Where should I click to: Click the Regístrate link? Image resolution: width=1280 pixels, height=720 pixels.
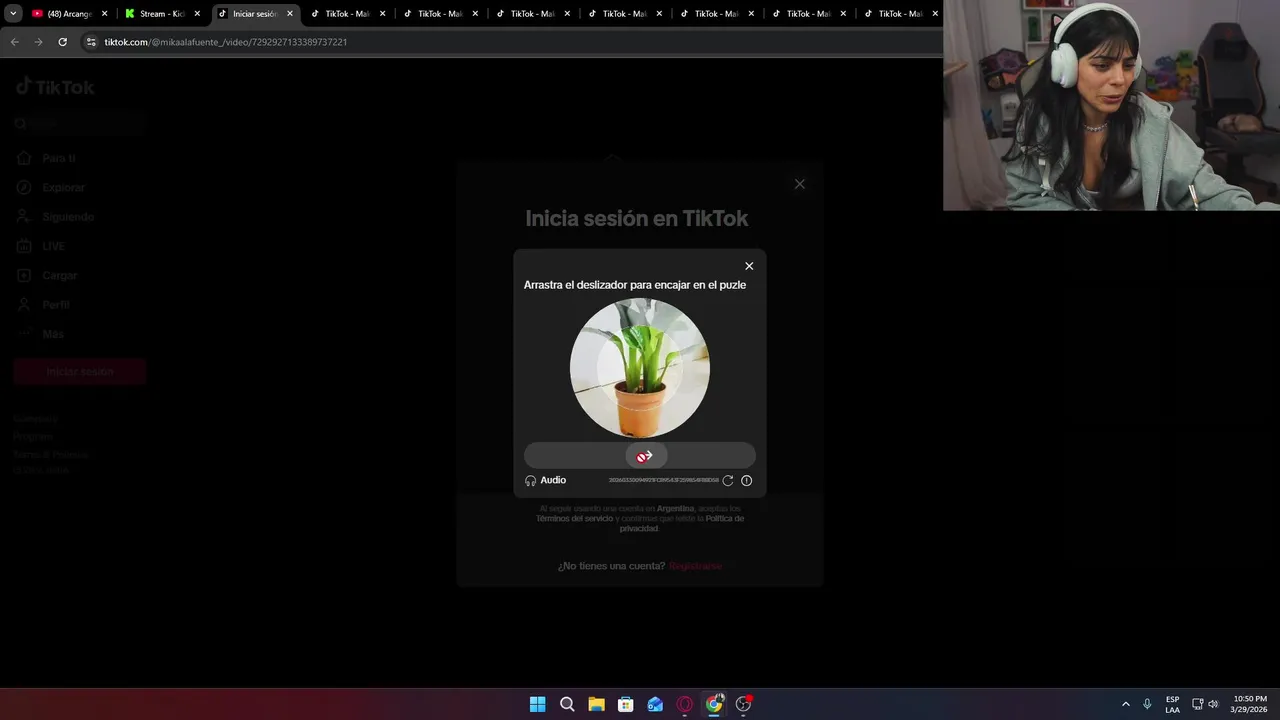[x=695, y=566]
